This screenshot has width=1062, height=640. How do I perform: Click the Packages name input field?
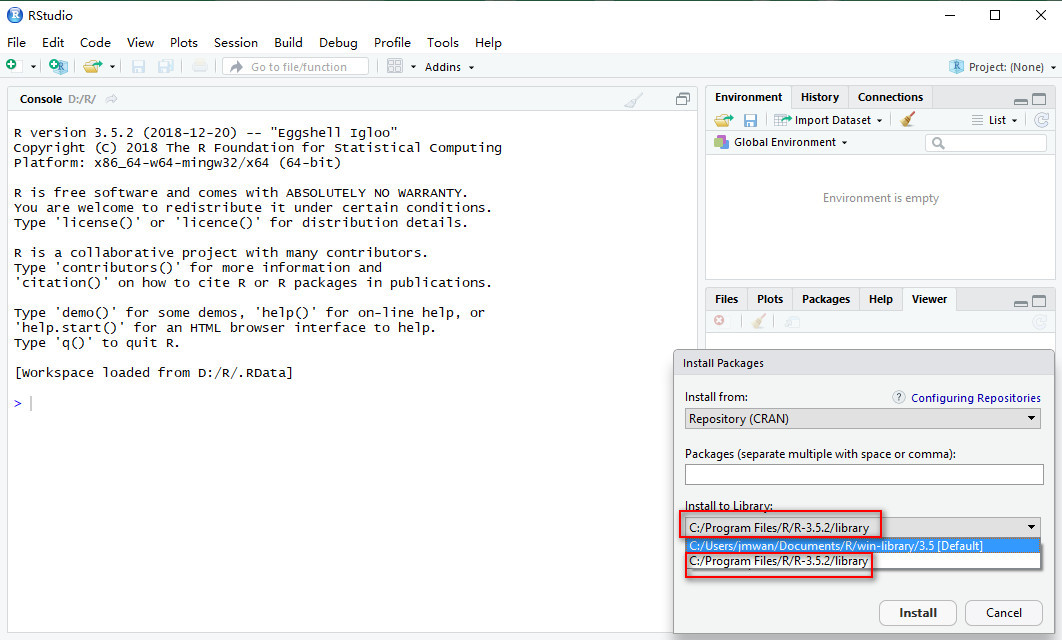862,475
